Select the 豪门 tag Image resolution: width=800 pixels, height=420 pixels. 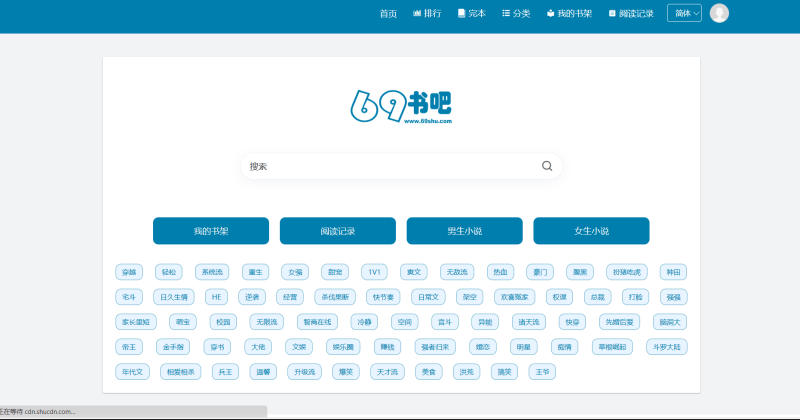tap(540, 272)
